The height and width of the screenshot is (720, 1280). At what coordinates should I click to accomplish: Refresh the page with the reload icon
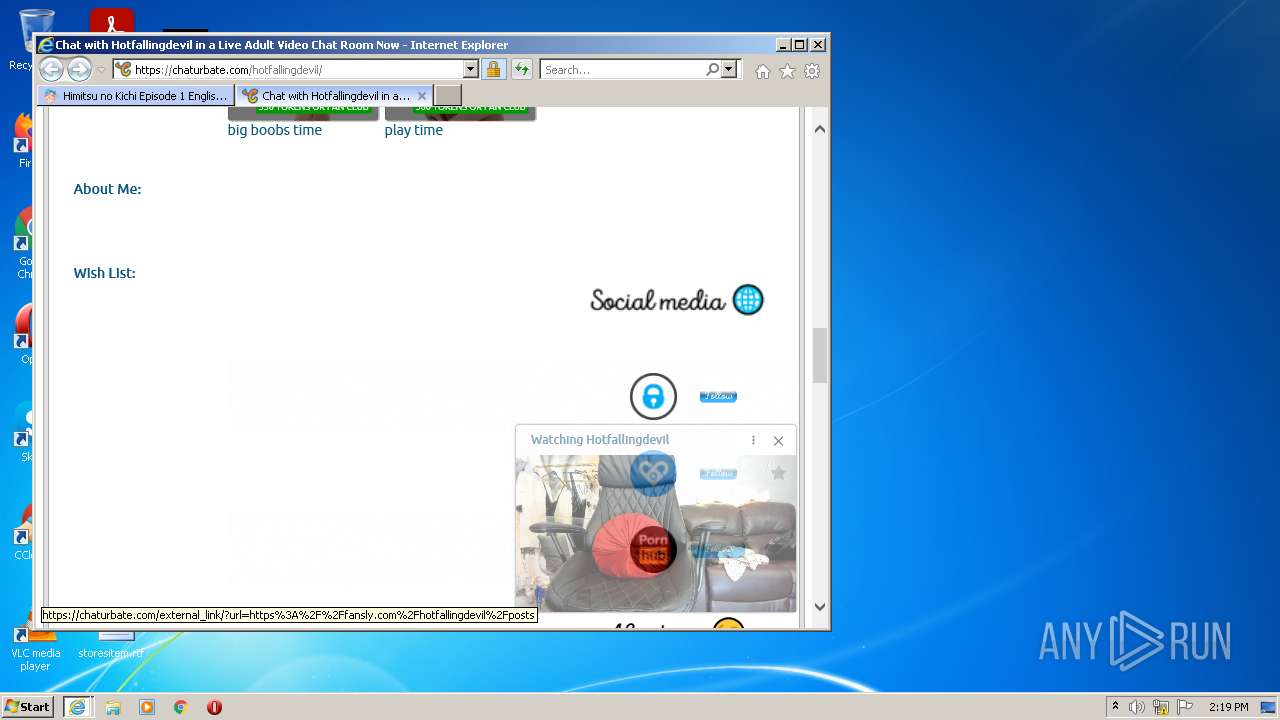(521, 70)
